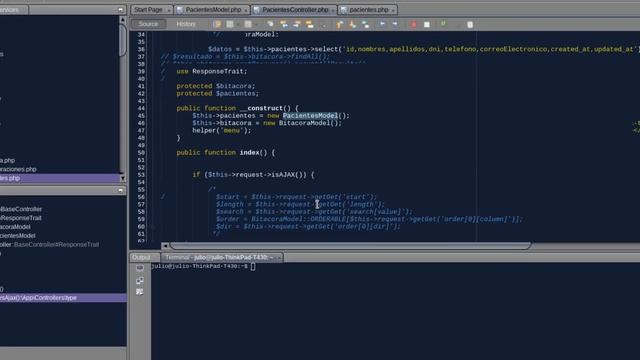Open the PacientesModel.php editor tab
The image size is (640, 360).
pos(213,9)
